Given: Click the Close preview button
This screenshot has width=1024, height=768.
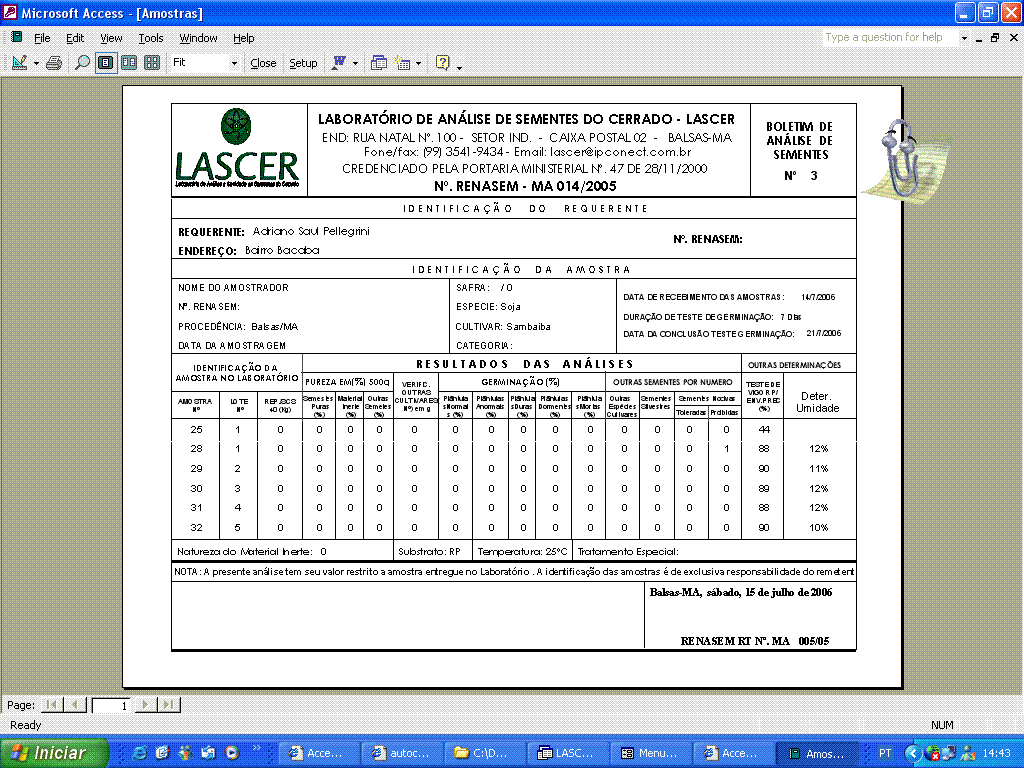Looking at the screenshot, I should [263, 63].
